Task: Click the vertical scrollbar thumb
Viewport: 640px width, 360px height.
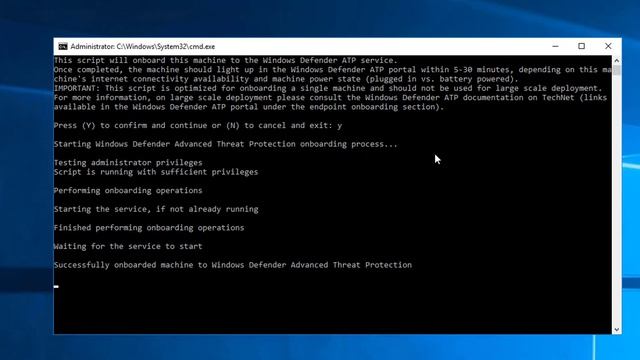Action: (x=616, y=70)
